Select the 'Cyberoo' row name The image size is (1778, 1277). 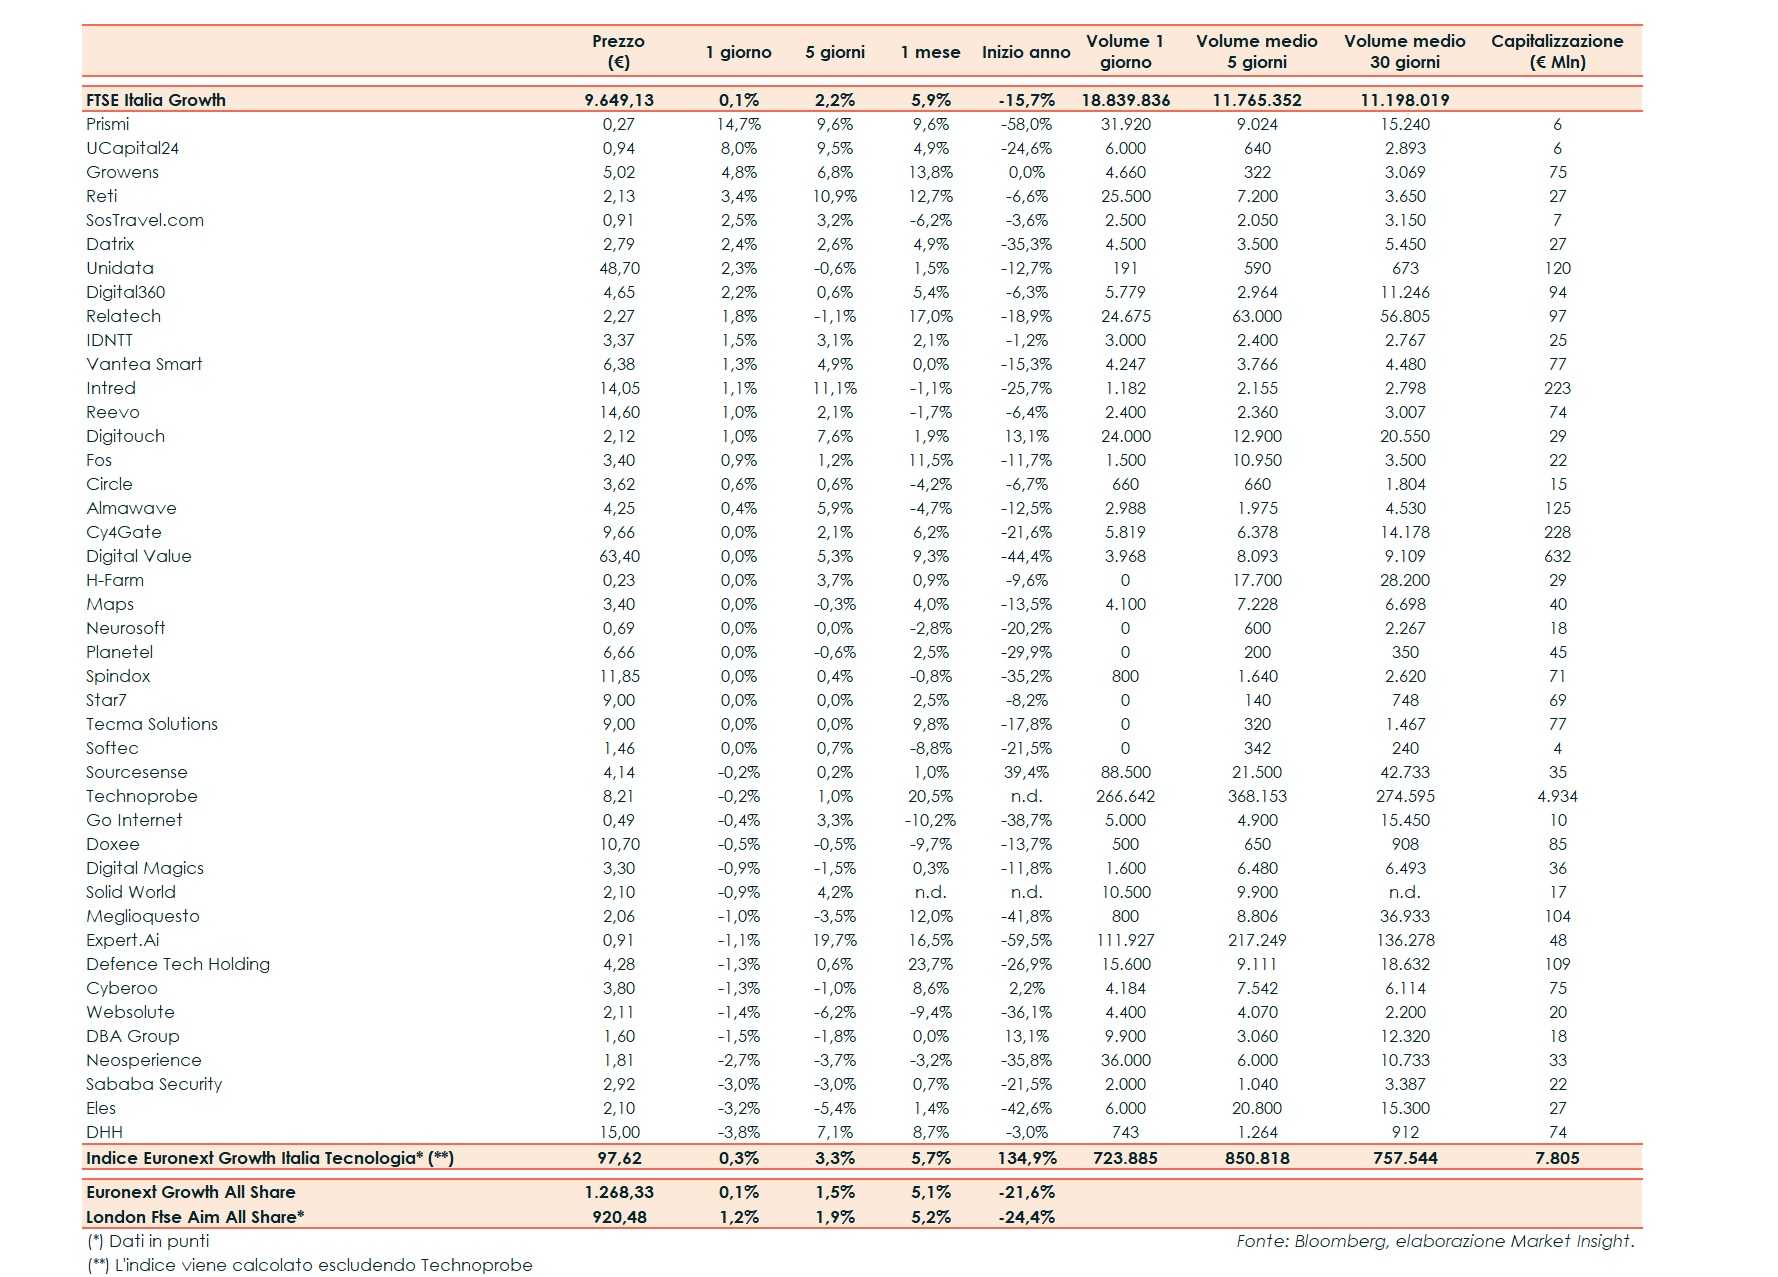122,988
